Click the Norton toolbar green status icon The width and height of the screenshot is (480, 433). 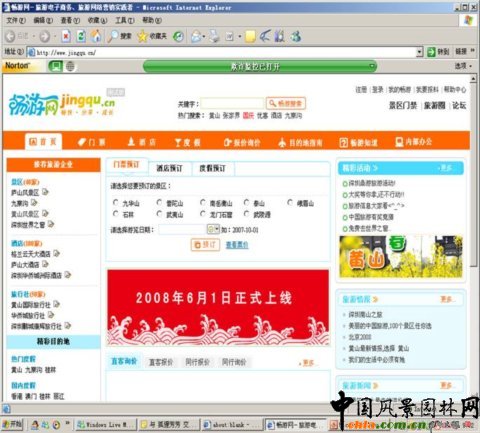[55, 66]
